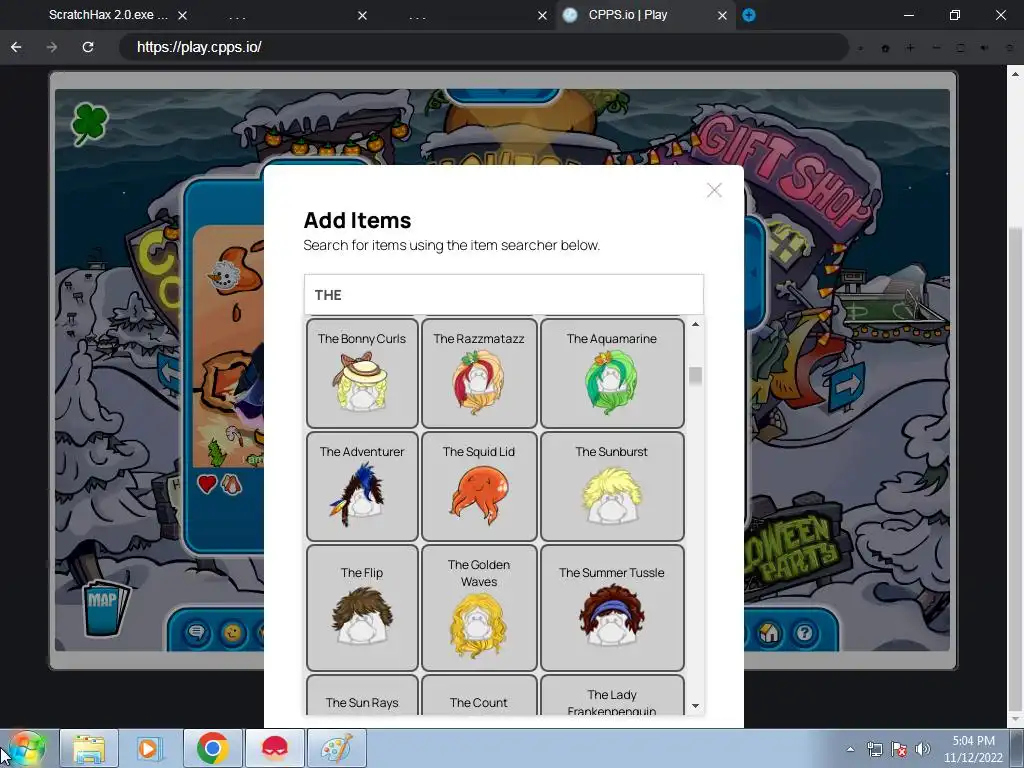Open the game help question mark icon
The width and height of the screenshot is (1024, 768).
click(805, 632)
